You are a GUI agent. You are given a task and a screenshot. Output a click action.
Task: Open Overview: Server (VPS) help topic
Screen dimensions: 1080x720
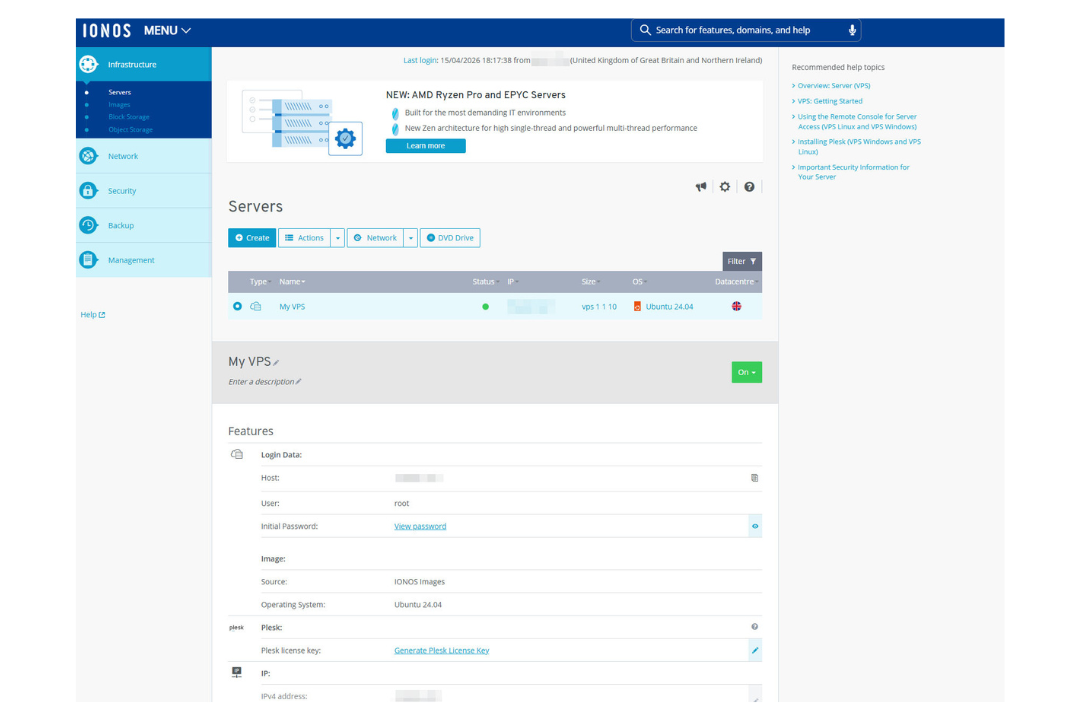click(x=833, y=86)
